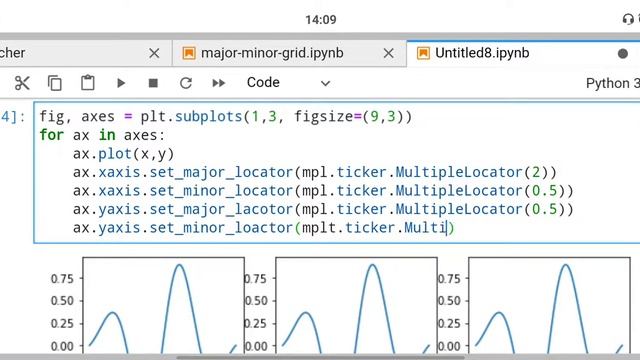This screenshot has height=360, width=640.
Task: Click the unsaved dot on Untitled8.ipynb tab
Action: pos(622,53)
